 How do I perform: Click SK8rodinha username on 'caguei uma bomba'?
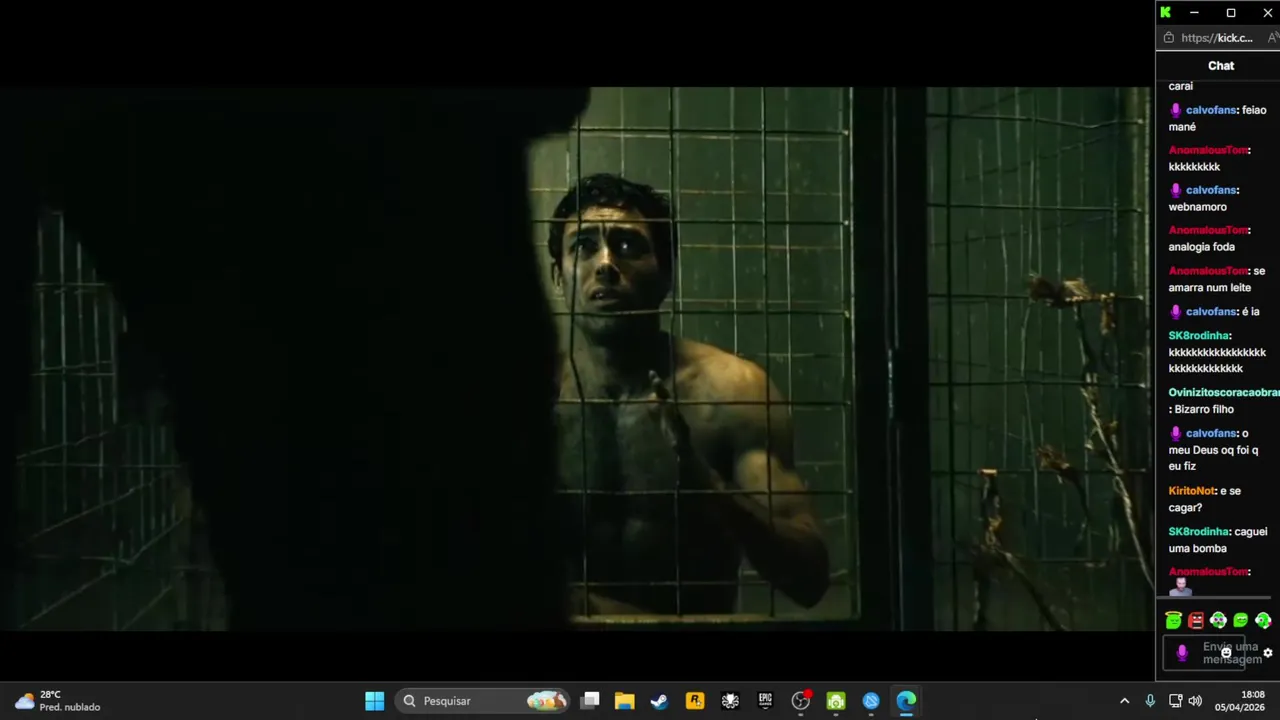[1198, 532]
